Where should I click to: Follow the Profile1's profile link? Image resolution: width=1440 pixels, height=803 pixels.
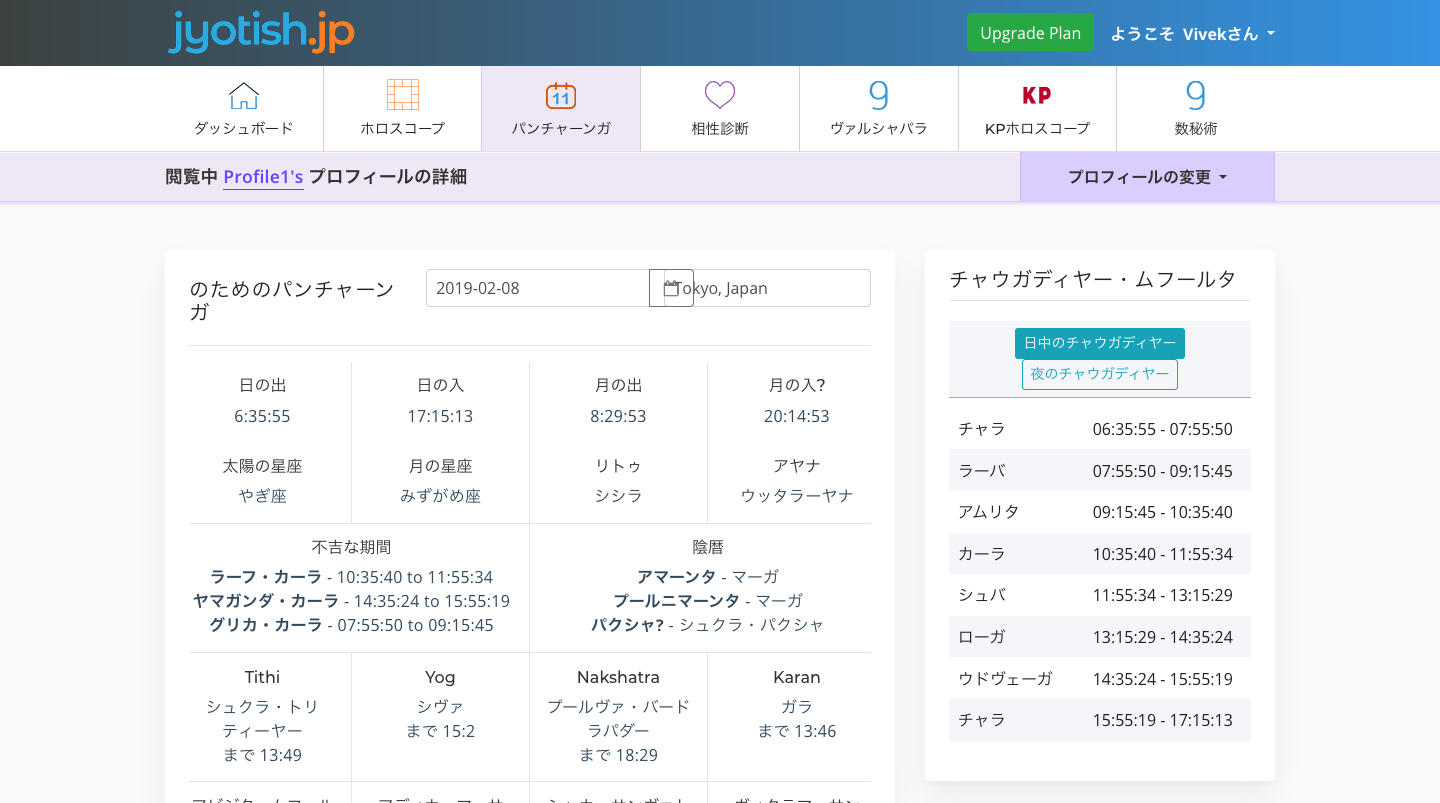point(263,177)
